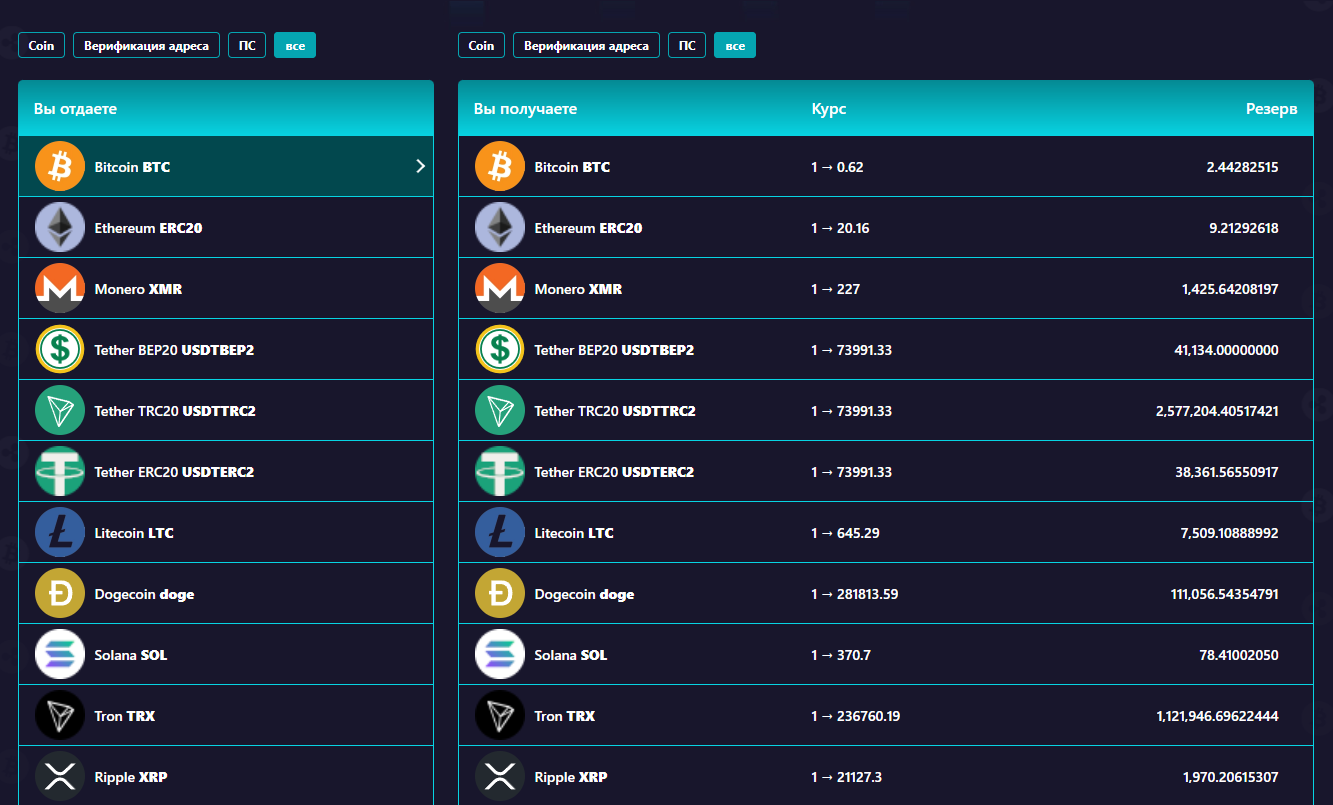This screenshot has height=805, width=1333.
Task: Choose Tether ERC20 USDTERC2 to give
Action: (x=174, y=472)
